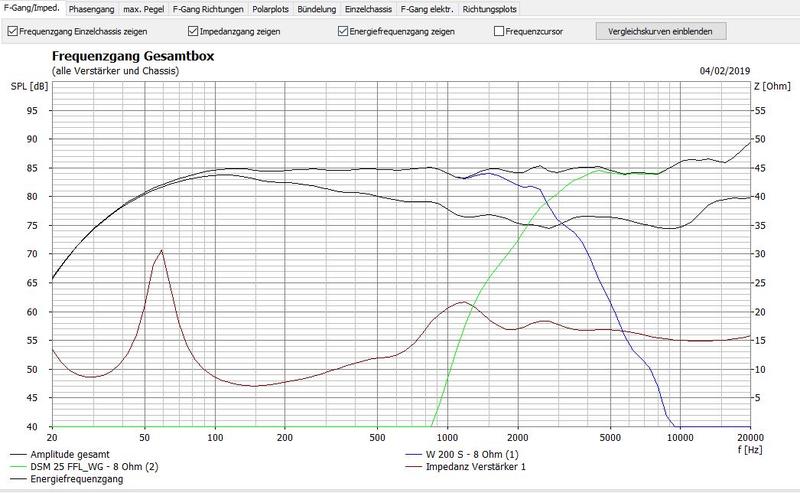Image resolution: width=800 pixels, height=493 pixels.
Task: Open the Einzelchassis tab
Action: point(368,9)
